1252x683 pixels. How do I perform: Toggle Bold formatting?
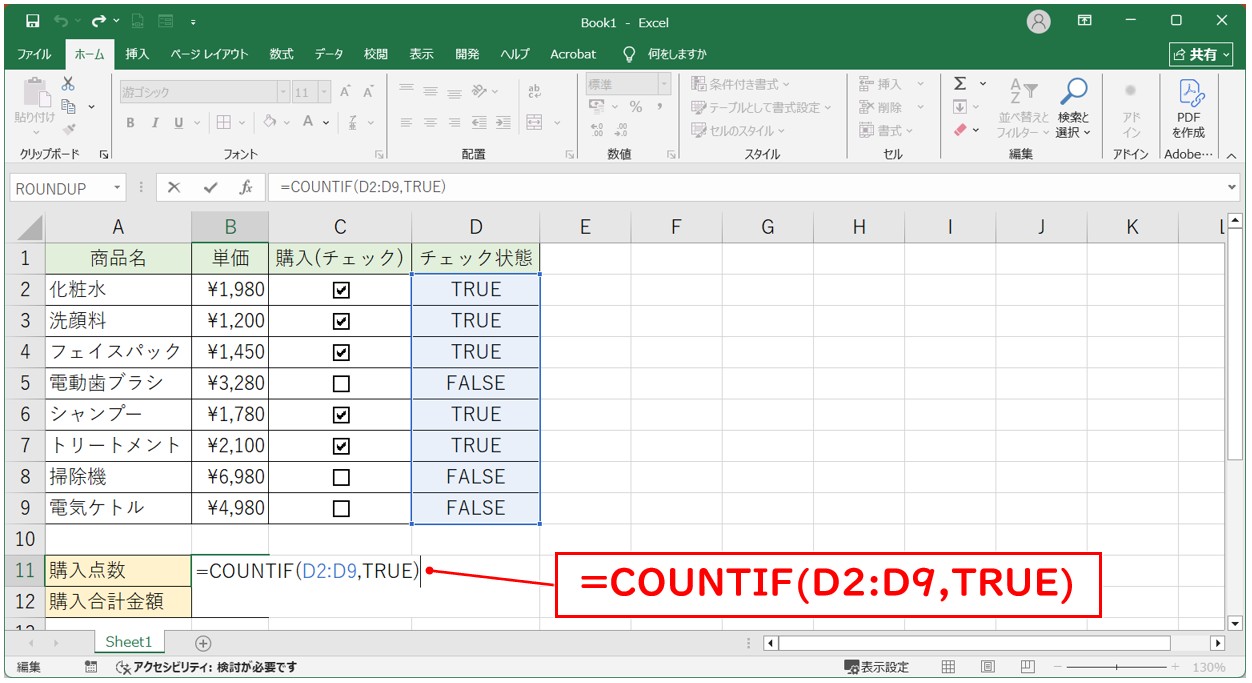130,123
